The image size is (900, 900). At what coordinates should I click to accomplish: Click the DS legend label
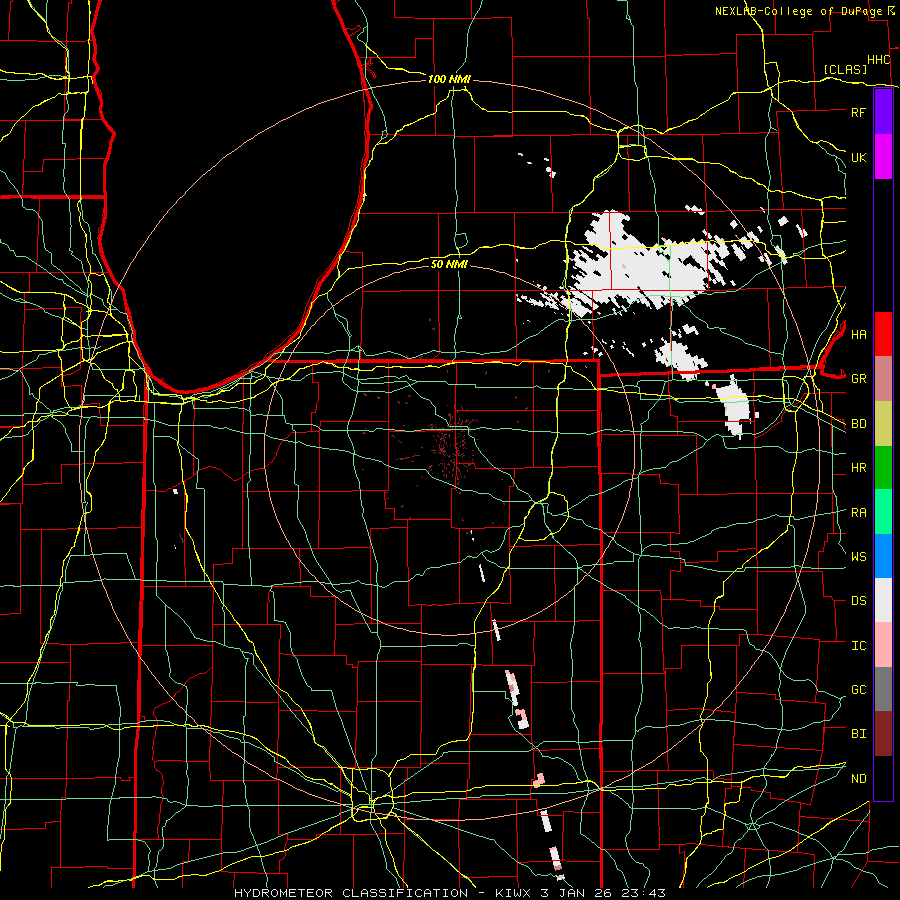858,601
